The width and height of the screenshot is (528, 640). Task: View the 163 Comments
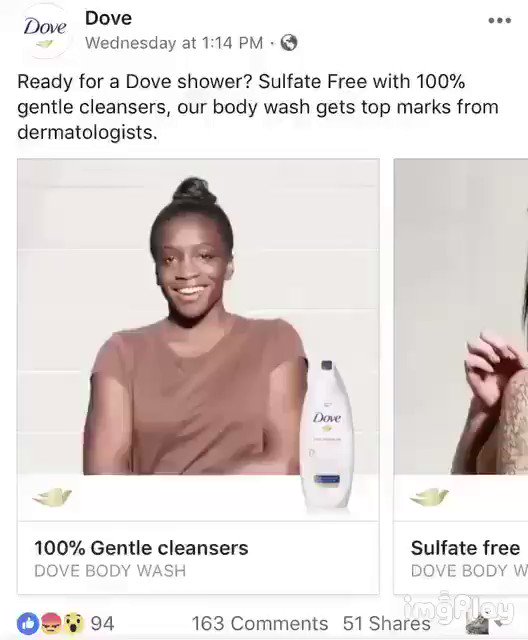(260, 623)
